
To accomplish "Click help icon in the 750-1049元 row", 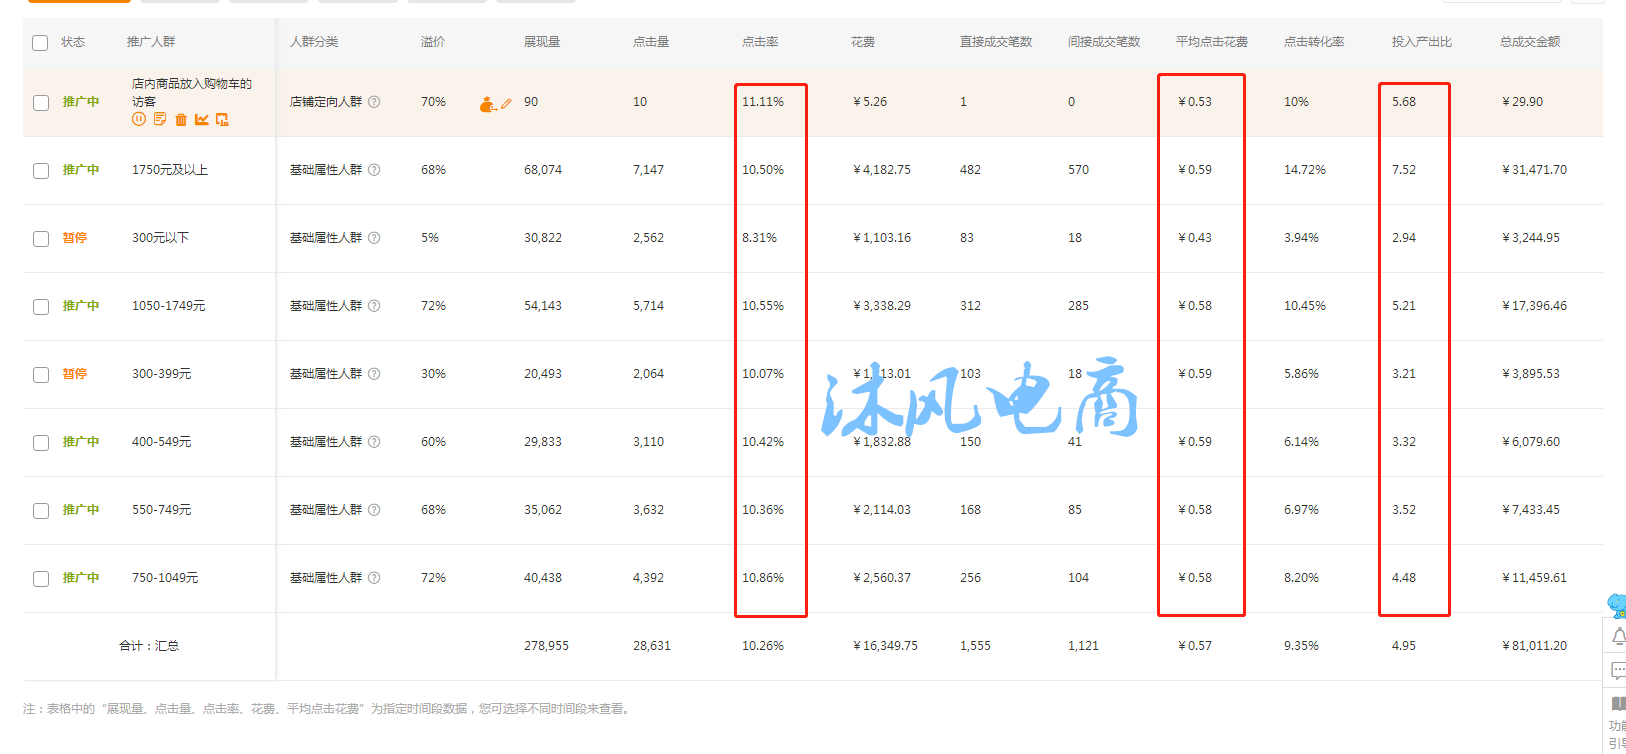I will pyautogui.click(x=374, y=578).
